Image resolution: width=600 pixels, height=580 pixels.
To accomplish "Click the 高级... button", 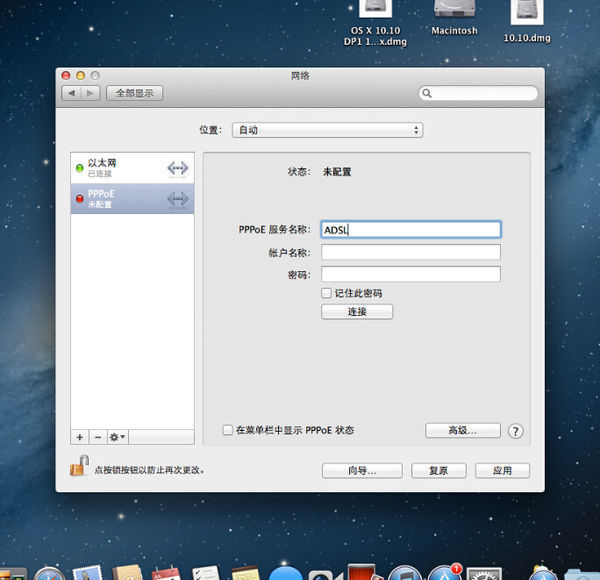I will (462, 430).
